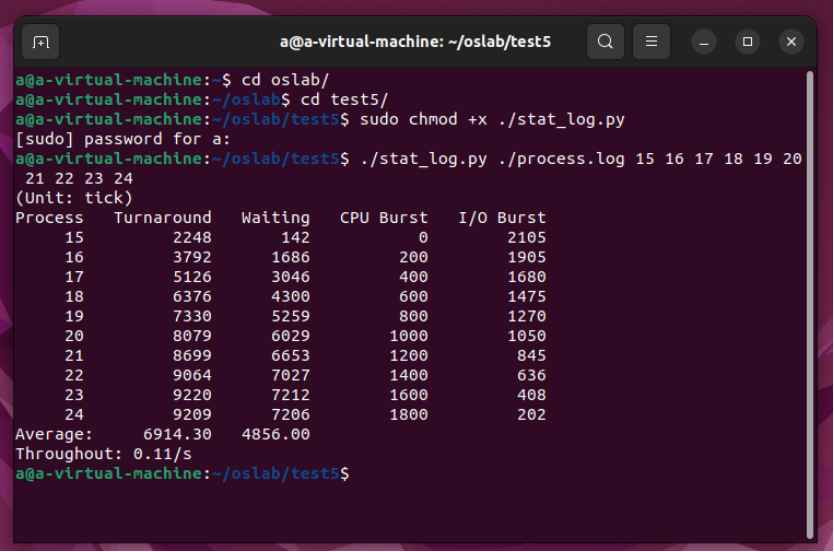The height and width of the screenshot is (552, 834).
Task: Click the terminal scrollbar
Action: pos(810,305)
